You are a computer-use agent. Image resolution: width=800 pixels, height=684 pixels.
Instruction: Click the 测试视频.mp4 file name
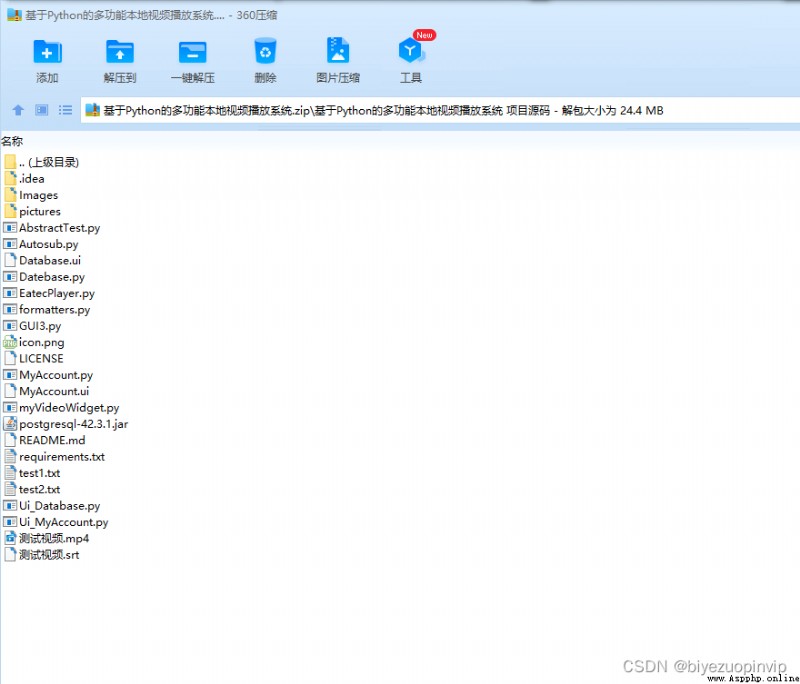[x=54, y=538]
